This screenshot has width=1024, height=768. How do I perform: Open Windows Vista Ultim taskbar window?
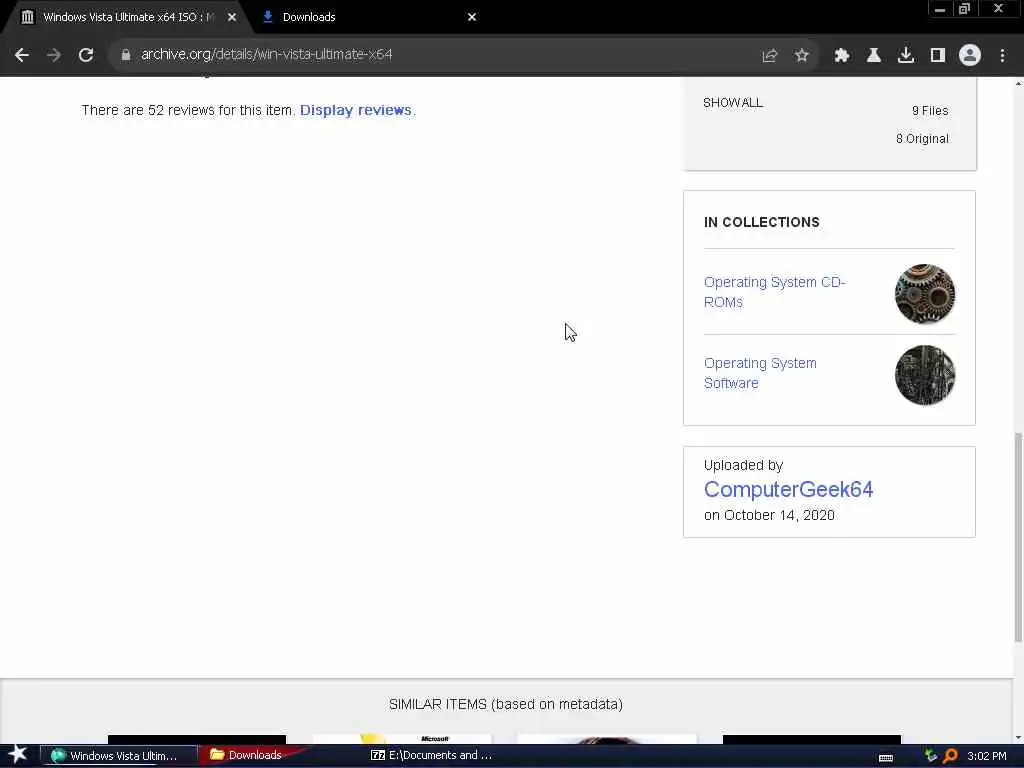tap(120, 756)
